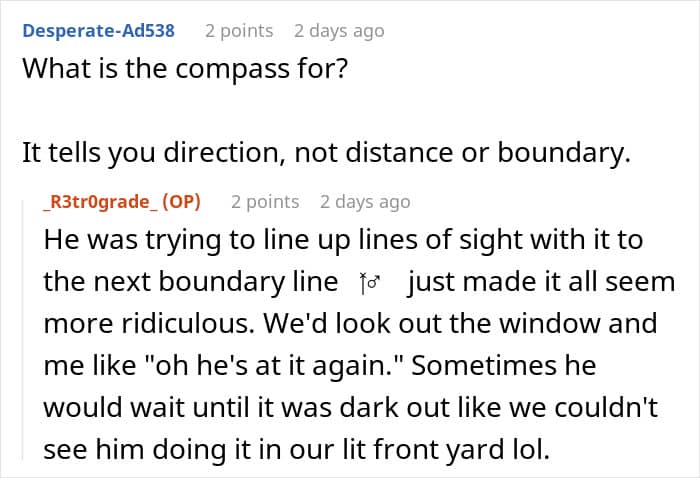Click the timestamp on the OP's reply

(x=365, y=202)
